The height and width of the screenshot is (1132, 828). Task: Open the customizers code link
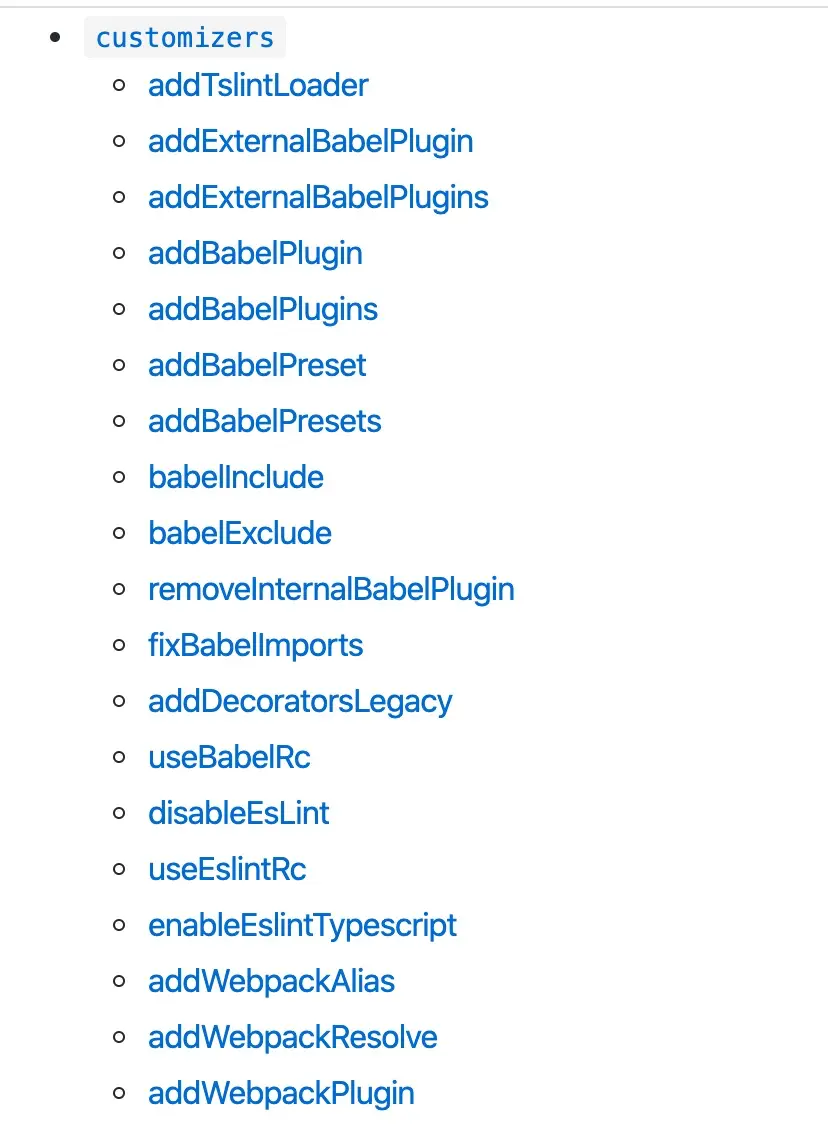coord(185,38)
